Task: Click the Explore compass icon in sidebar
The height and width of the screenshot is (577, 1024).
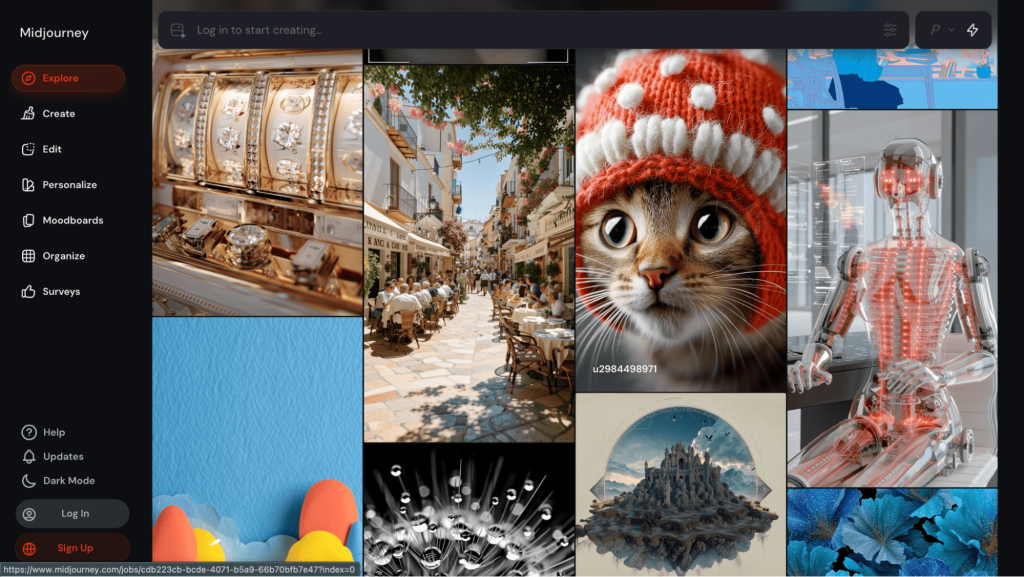Action: 28,78
